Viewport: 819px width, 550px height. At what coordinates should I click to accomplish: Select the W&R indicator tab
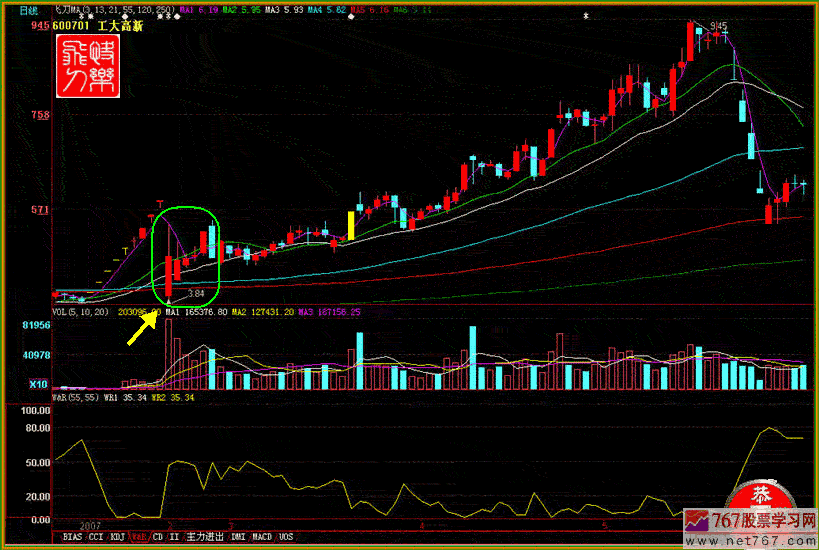click(x=139, y=537)
